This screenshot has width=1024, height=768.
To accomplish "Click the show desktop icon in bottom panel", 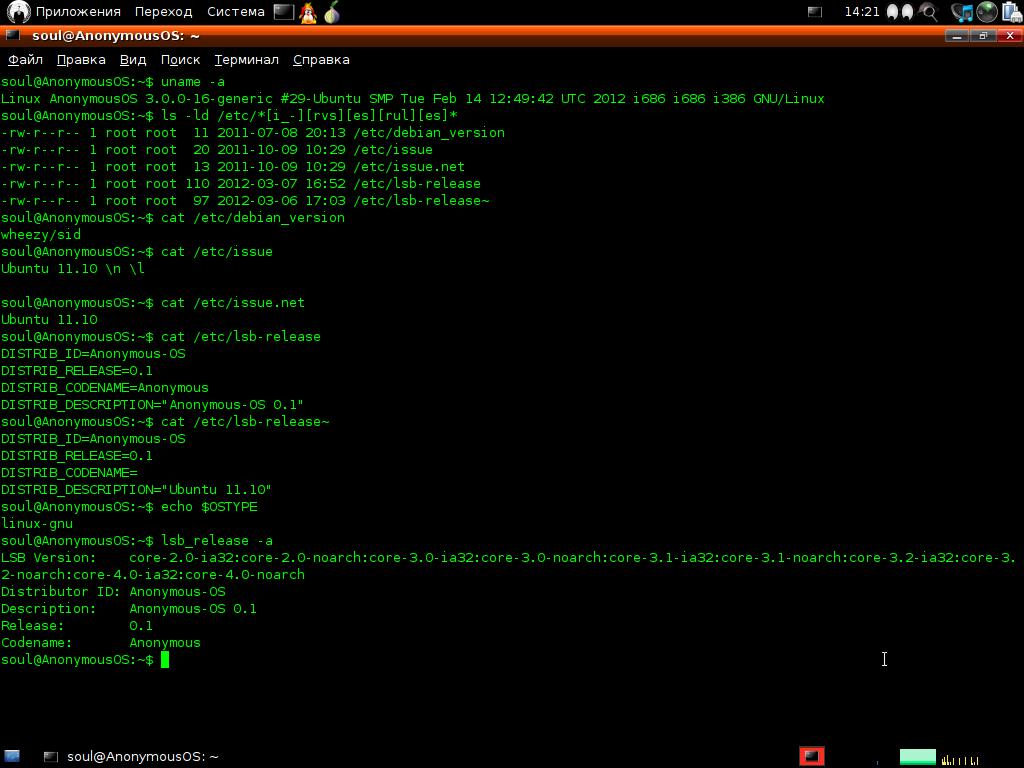I will (x=12, y=756).
